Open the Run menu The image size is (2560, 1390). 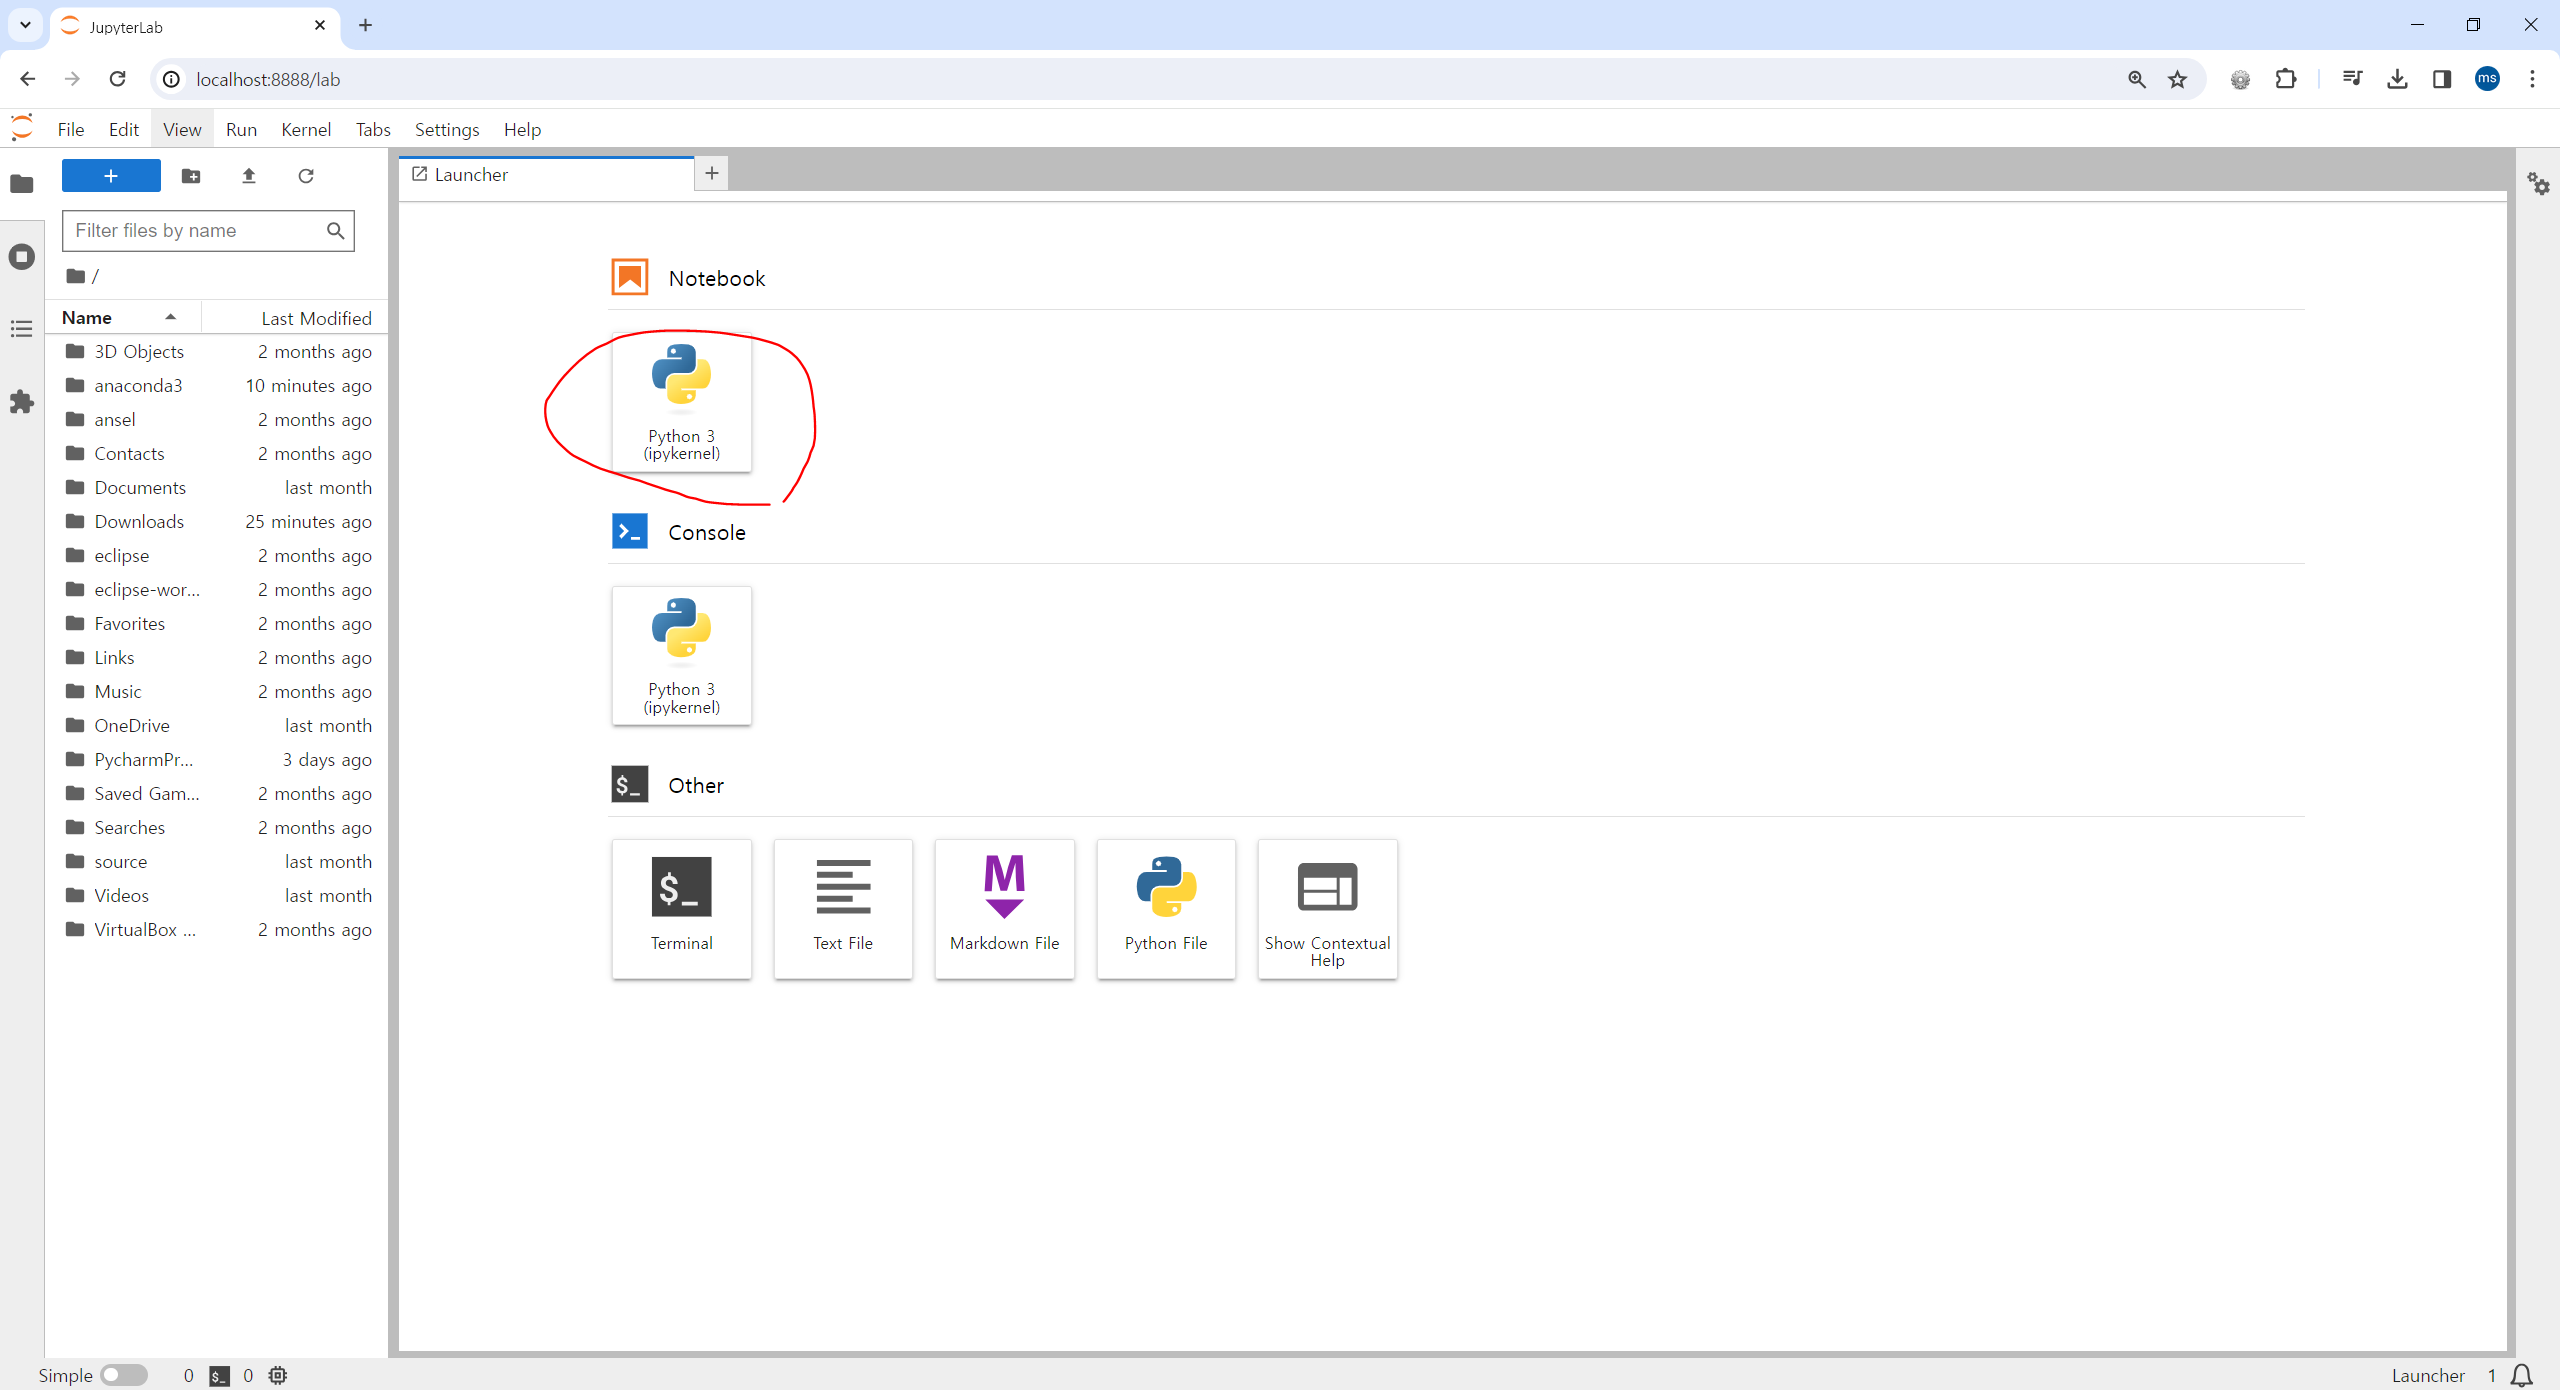241,129
